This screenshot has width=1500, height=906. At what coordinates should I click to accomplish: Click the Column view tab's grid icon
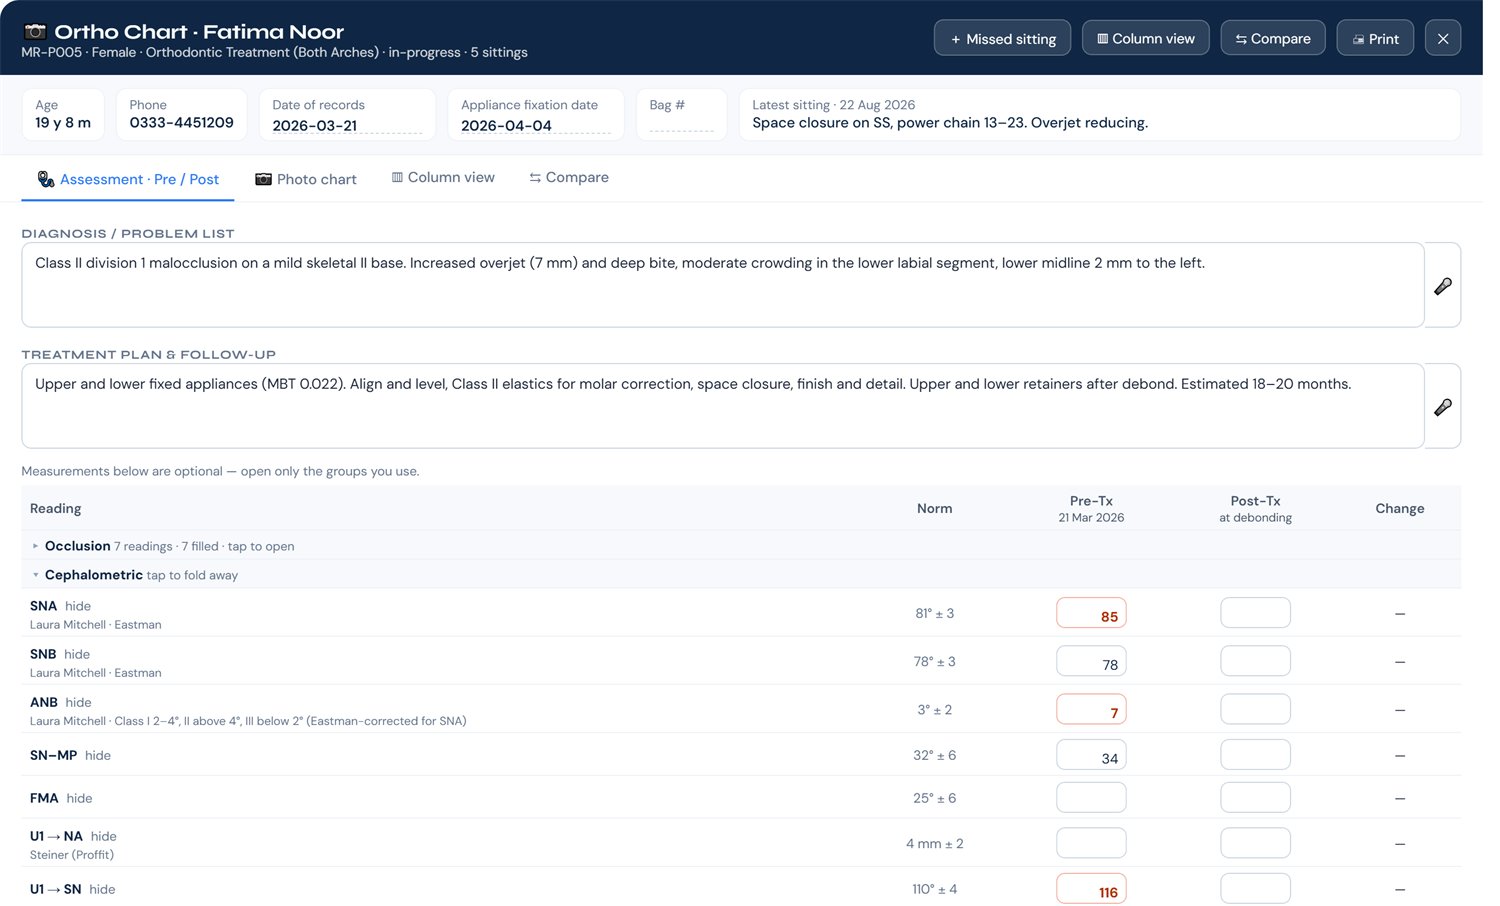pyautogui.click(x=397, y=177)
